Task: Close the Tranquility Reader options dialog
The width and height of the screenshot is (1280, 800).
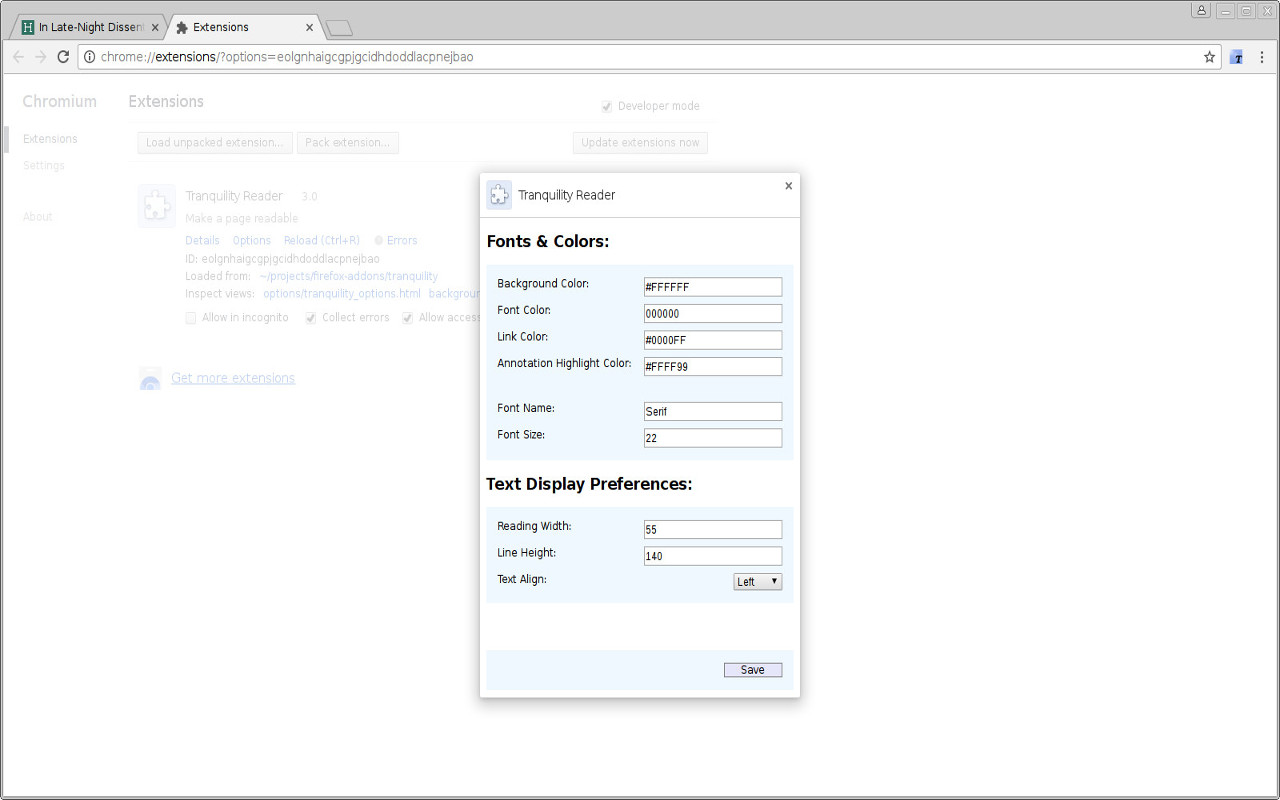Action: click(788, 186)
